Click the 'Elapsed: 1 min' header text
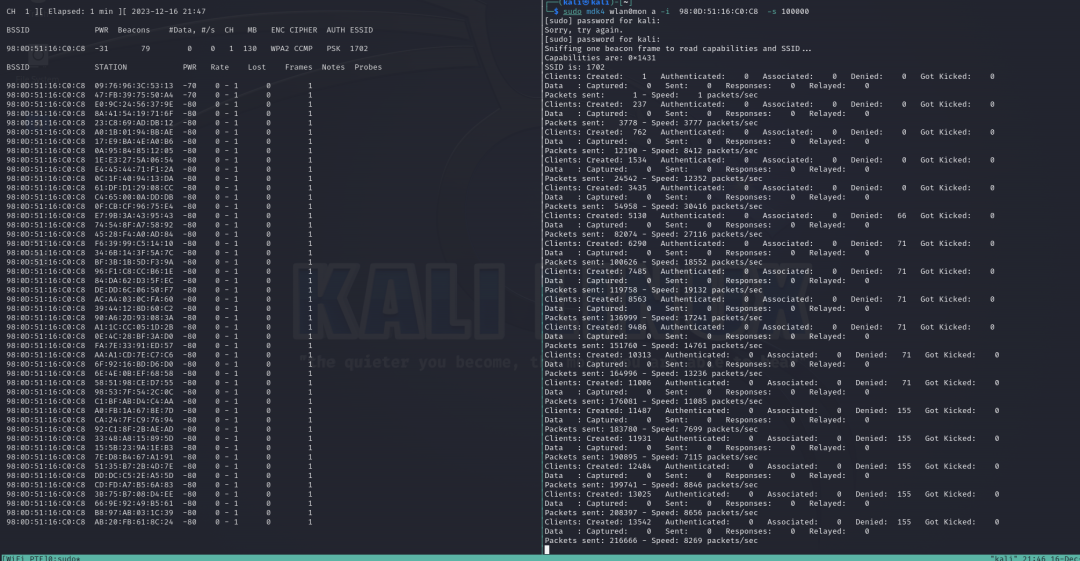This screenshot has width=1080, height=561. (x=79, y=12)
